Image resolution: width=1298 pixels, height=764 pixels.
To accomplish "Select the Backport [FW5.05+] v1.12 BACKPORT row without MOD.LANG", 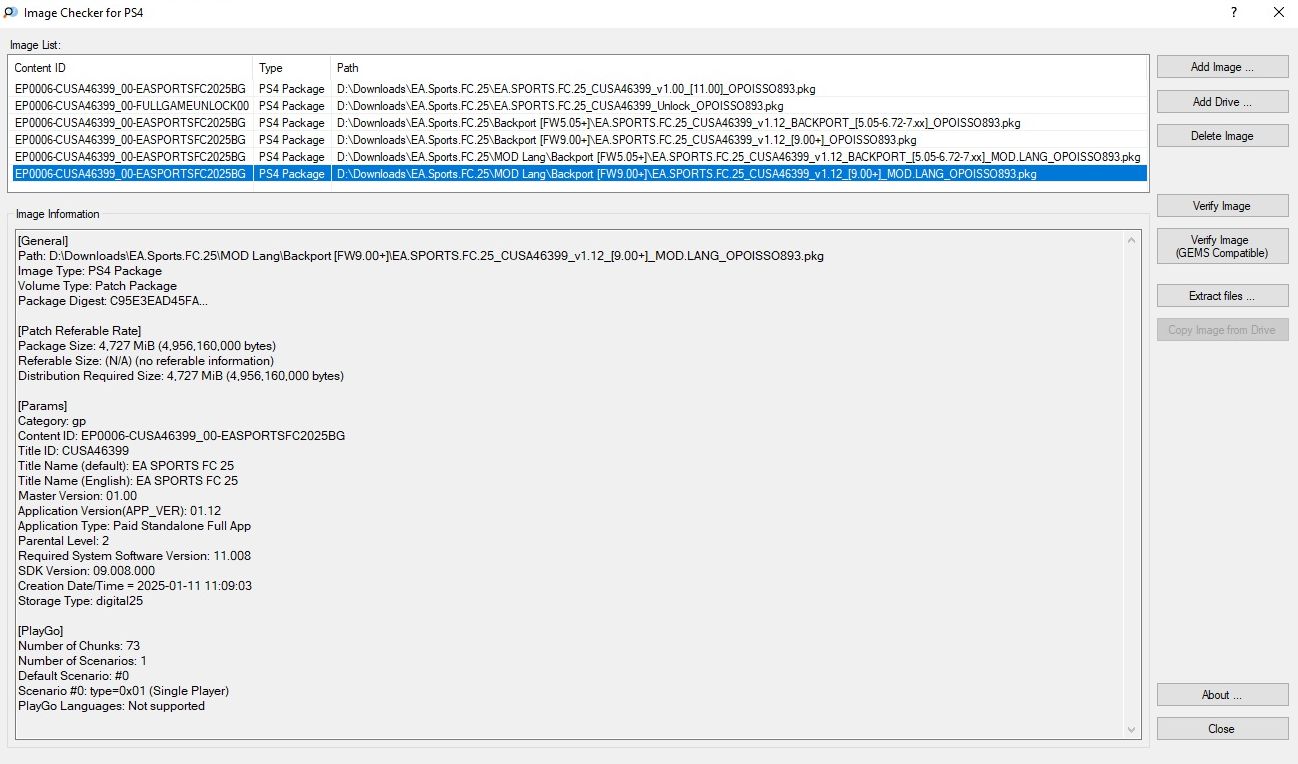I will click(578, 123).
